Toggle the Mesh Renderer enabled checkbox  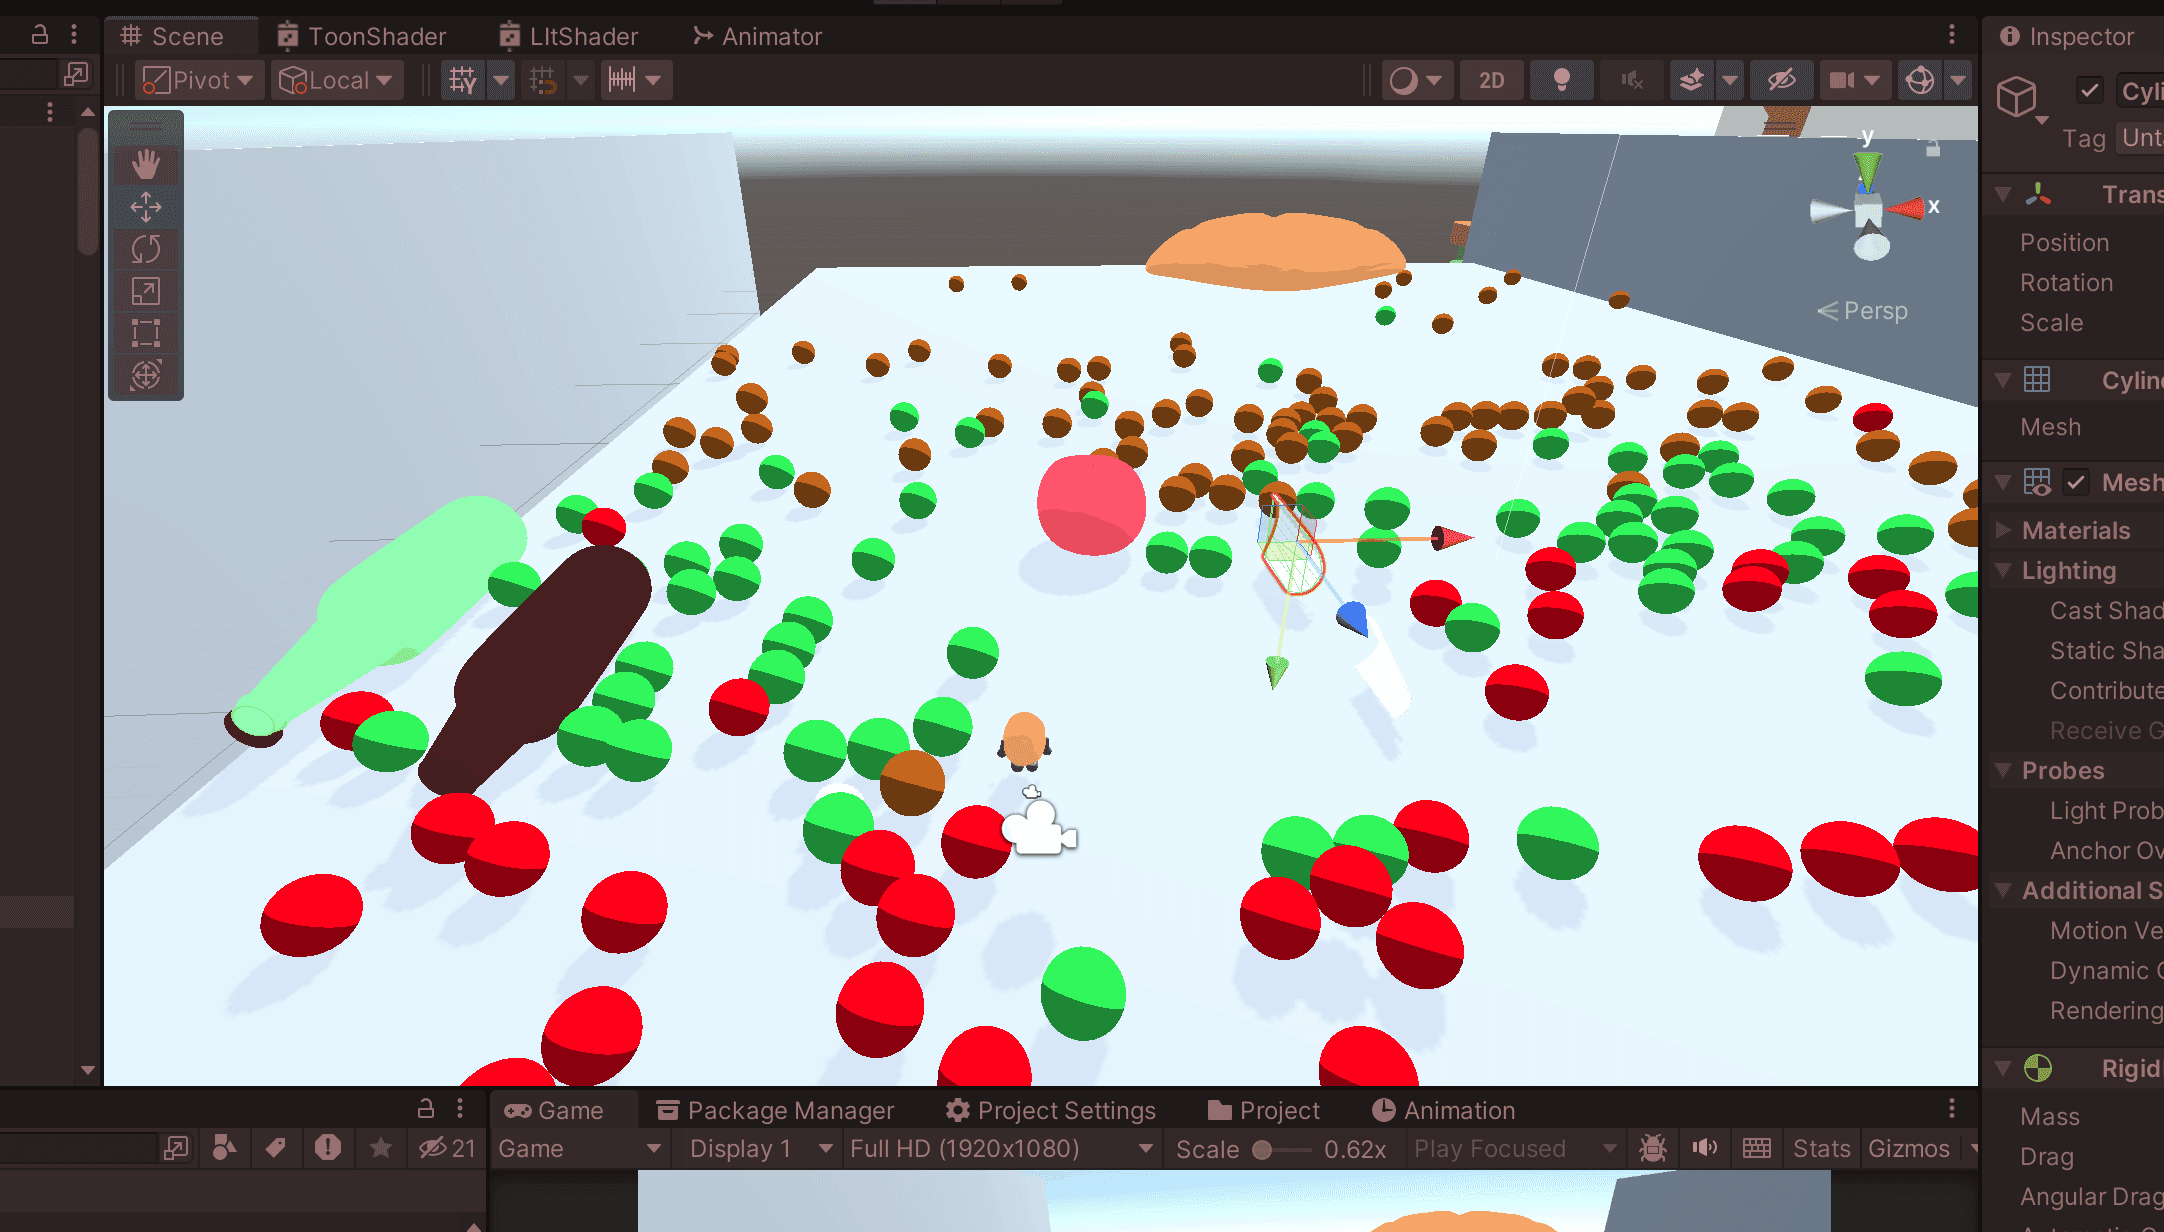click(x=2076, y=482)
